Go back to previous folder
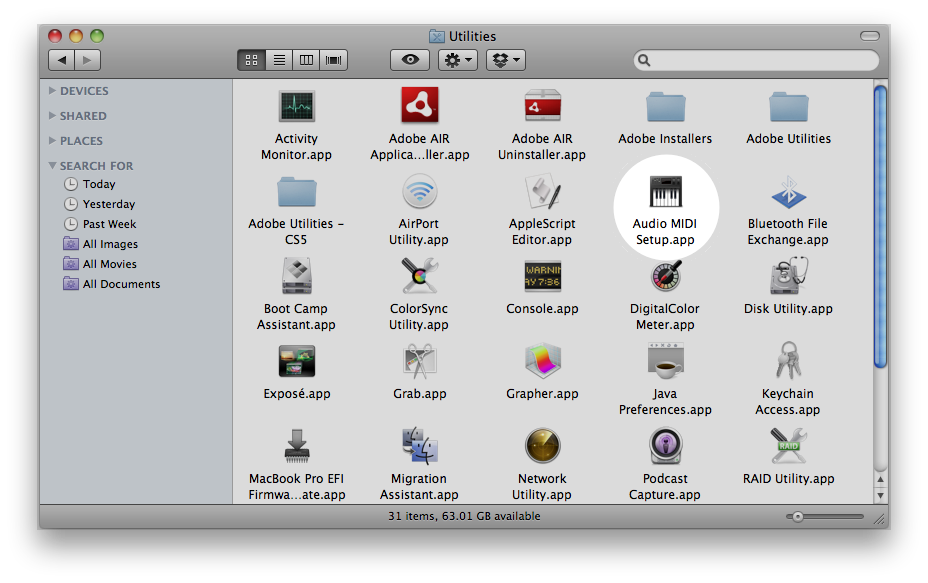This screenshot has width=928, height=583. point(62,60)
